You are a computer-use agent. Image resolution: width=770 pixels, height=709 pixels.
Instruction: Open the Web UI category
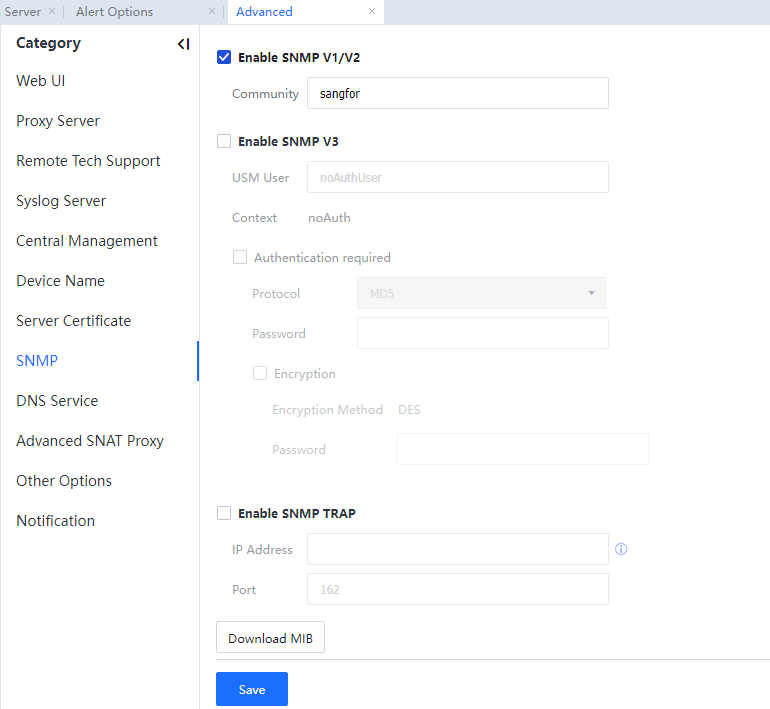[x=41, y=81]
